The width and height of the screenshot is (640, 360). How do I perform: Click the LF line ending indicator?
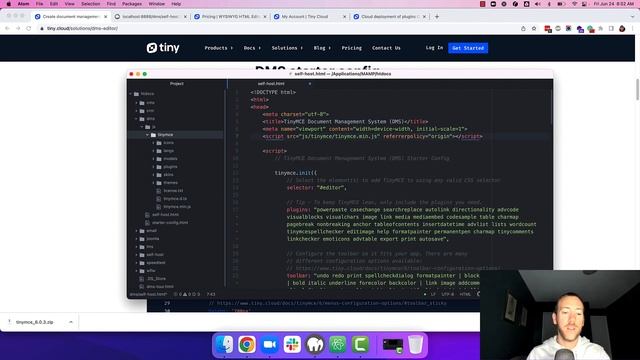pyautogui.click(x=433, y=294)
